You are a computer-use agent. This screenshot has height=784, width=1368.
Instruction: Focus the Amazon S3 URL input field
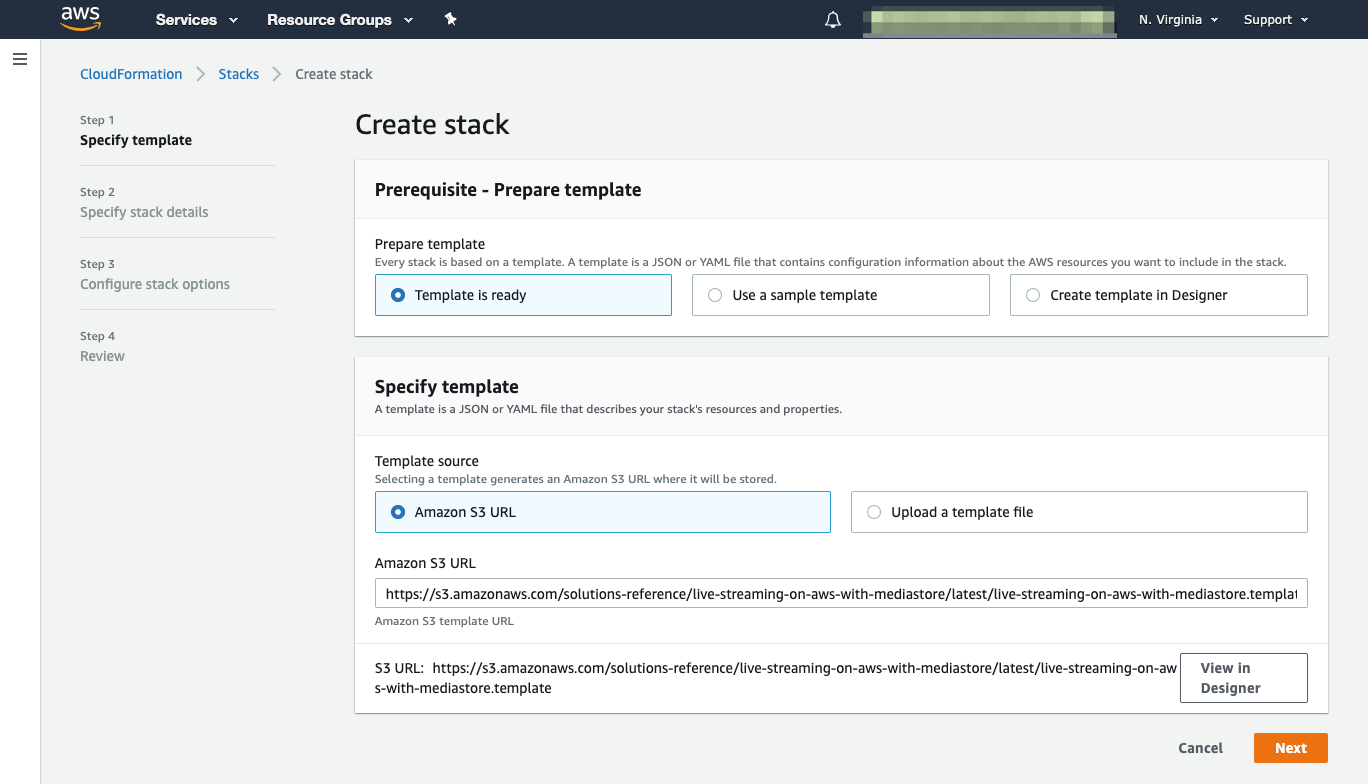click(x=841, y=594)
